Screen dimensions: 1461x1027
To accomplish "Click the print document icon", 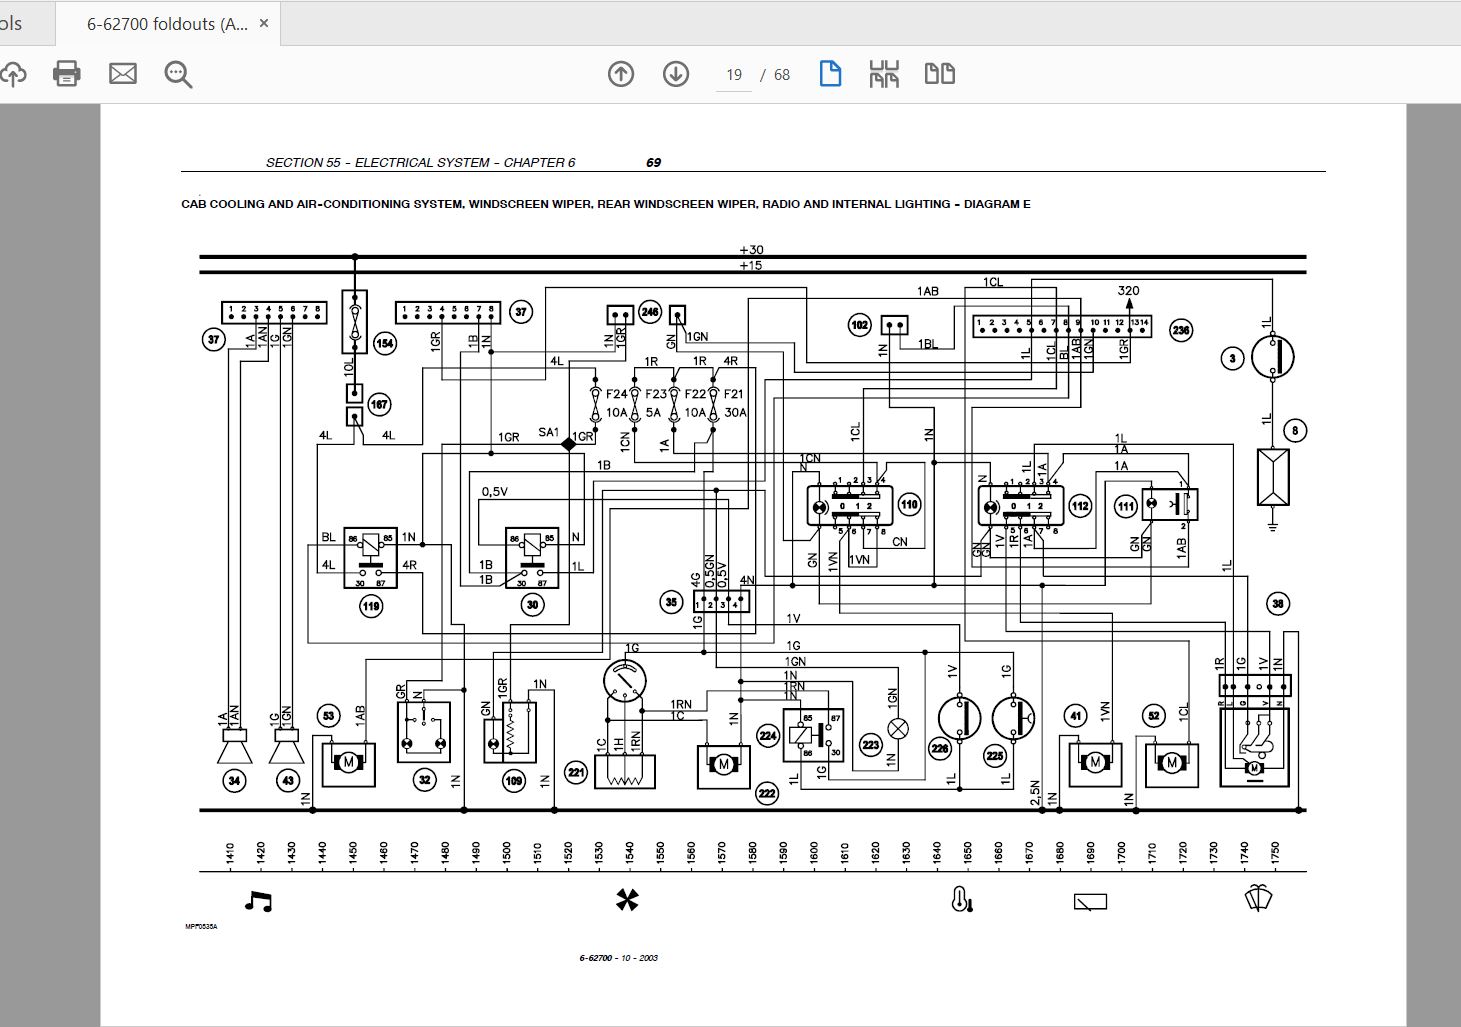I will (x=67, y=74).
